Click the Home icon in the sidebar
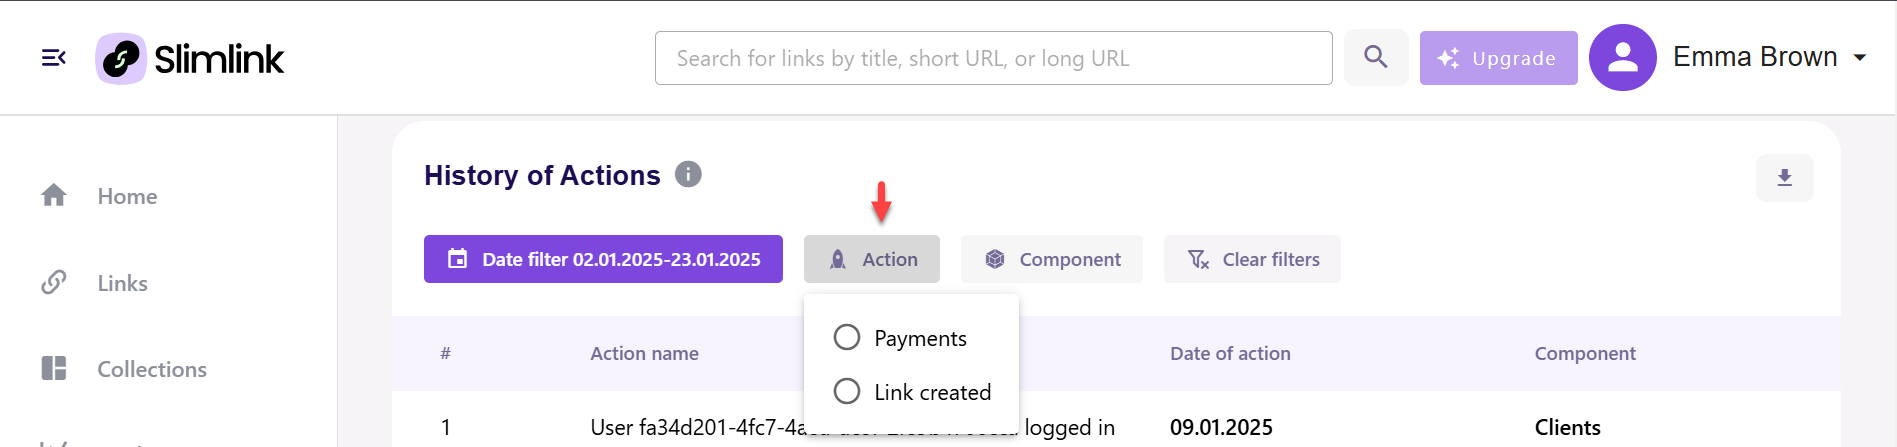 point(54,195)
